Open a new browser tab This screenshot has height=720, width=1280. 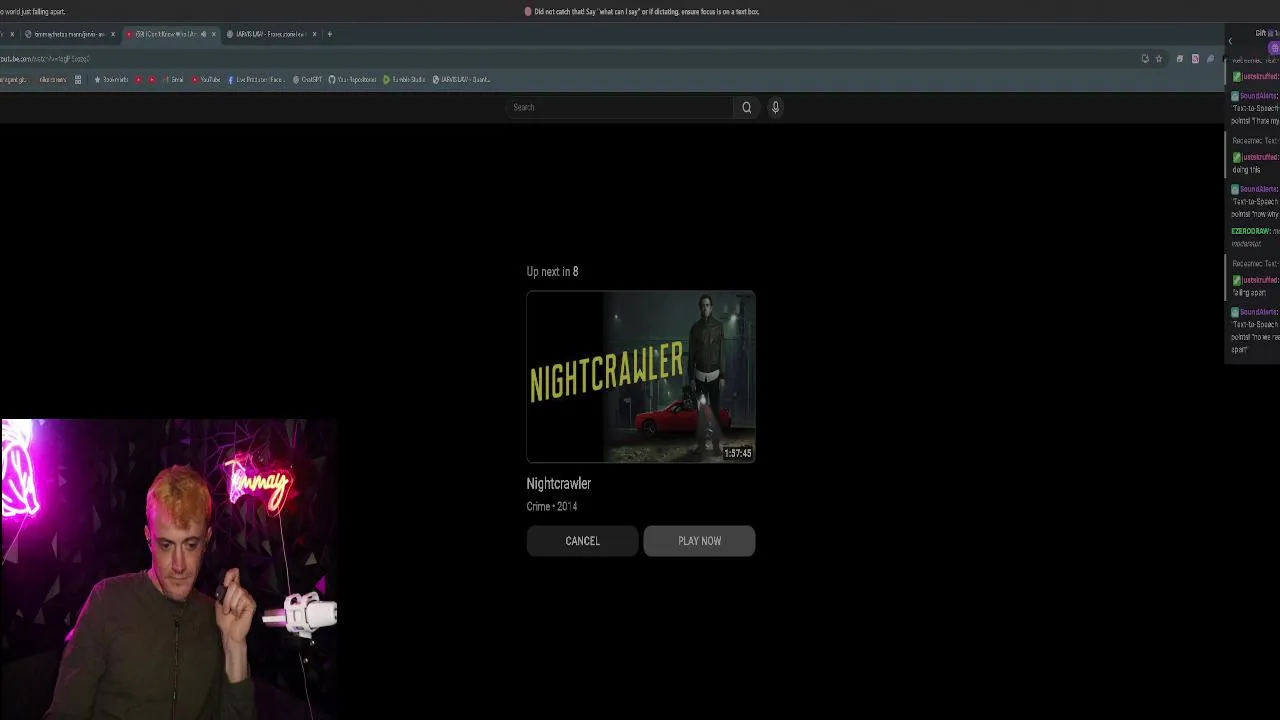pyautogui.click(x=329, y=34)
